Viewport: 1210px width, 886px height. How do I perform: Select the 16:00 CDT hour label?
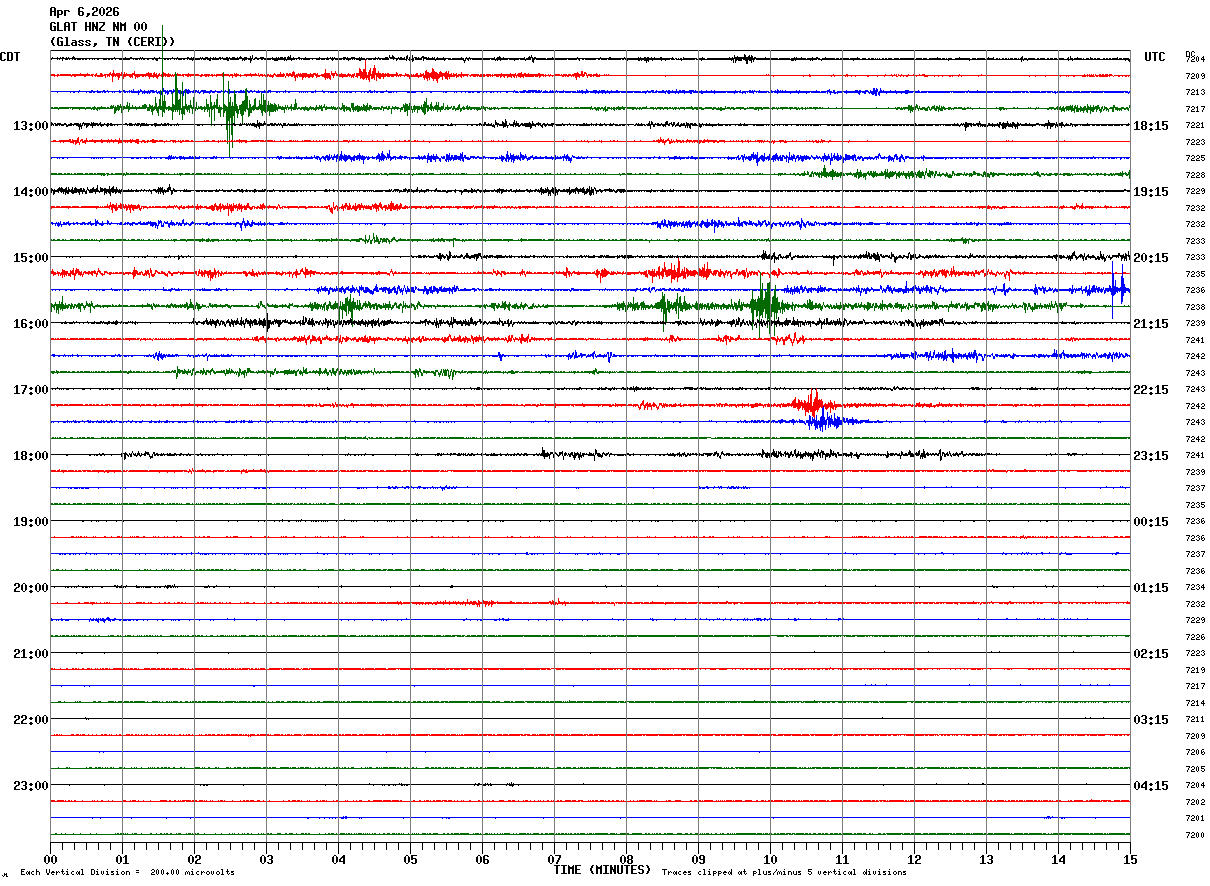(x=30, y=324)
